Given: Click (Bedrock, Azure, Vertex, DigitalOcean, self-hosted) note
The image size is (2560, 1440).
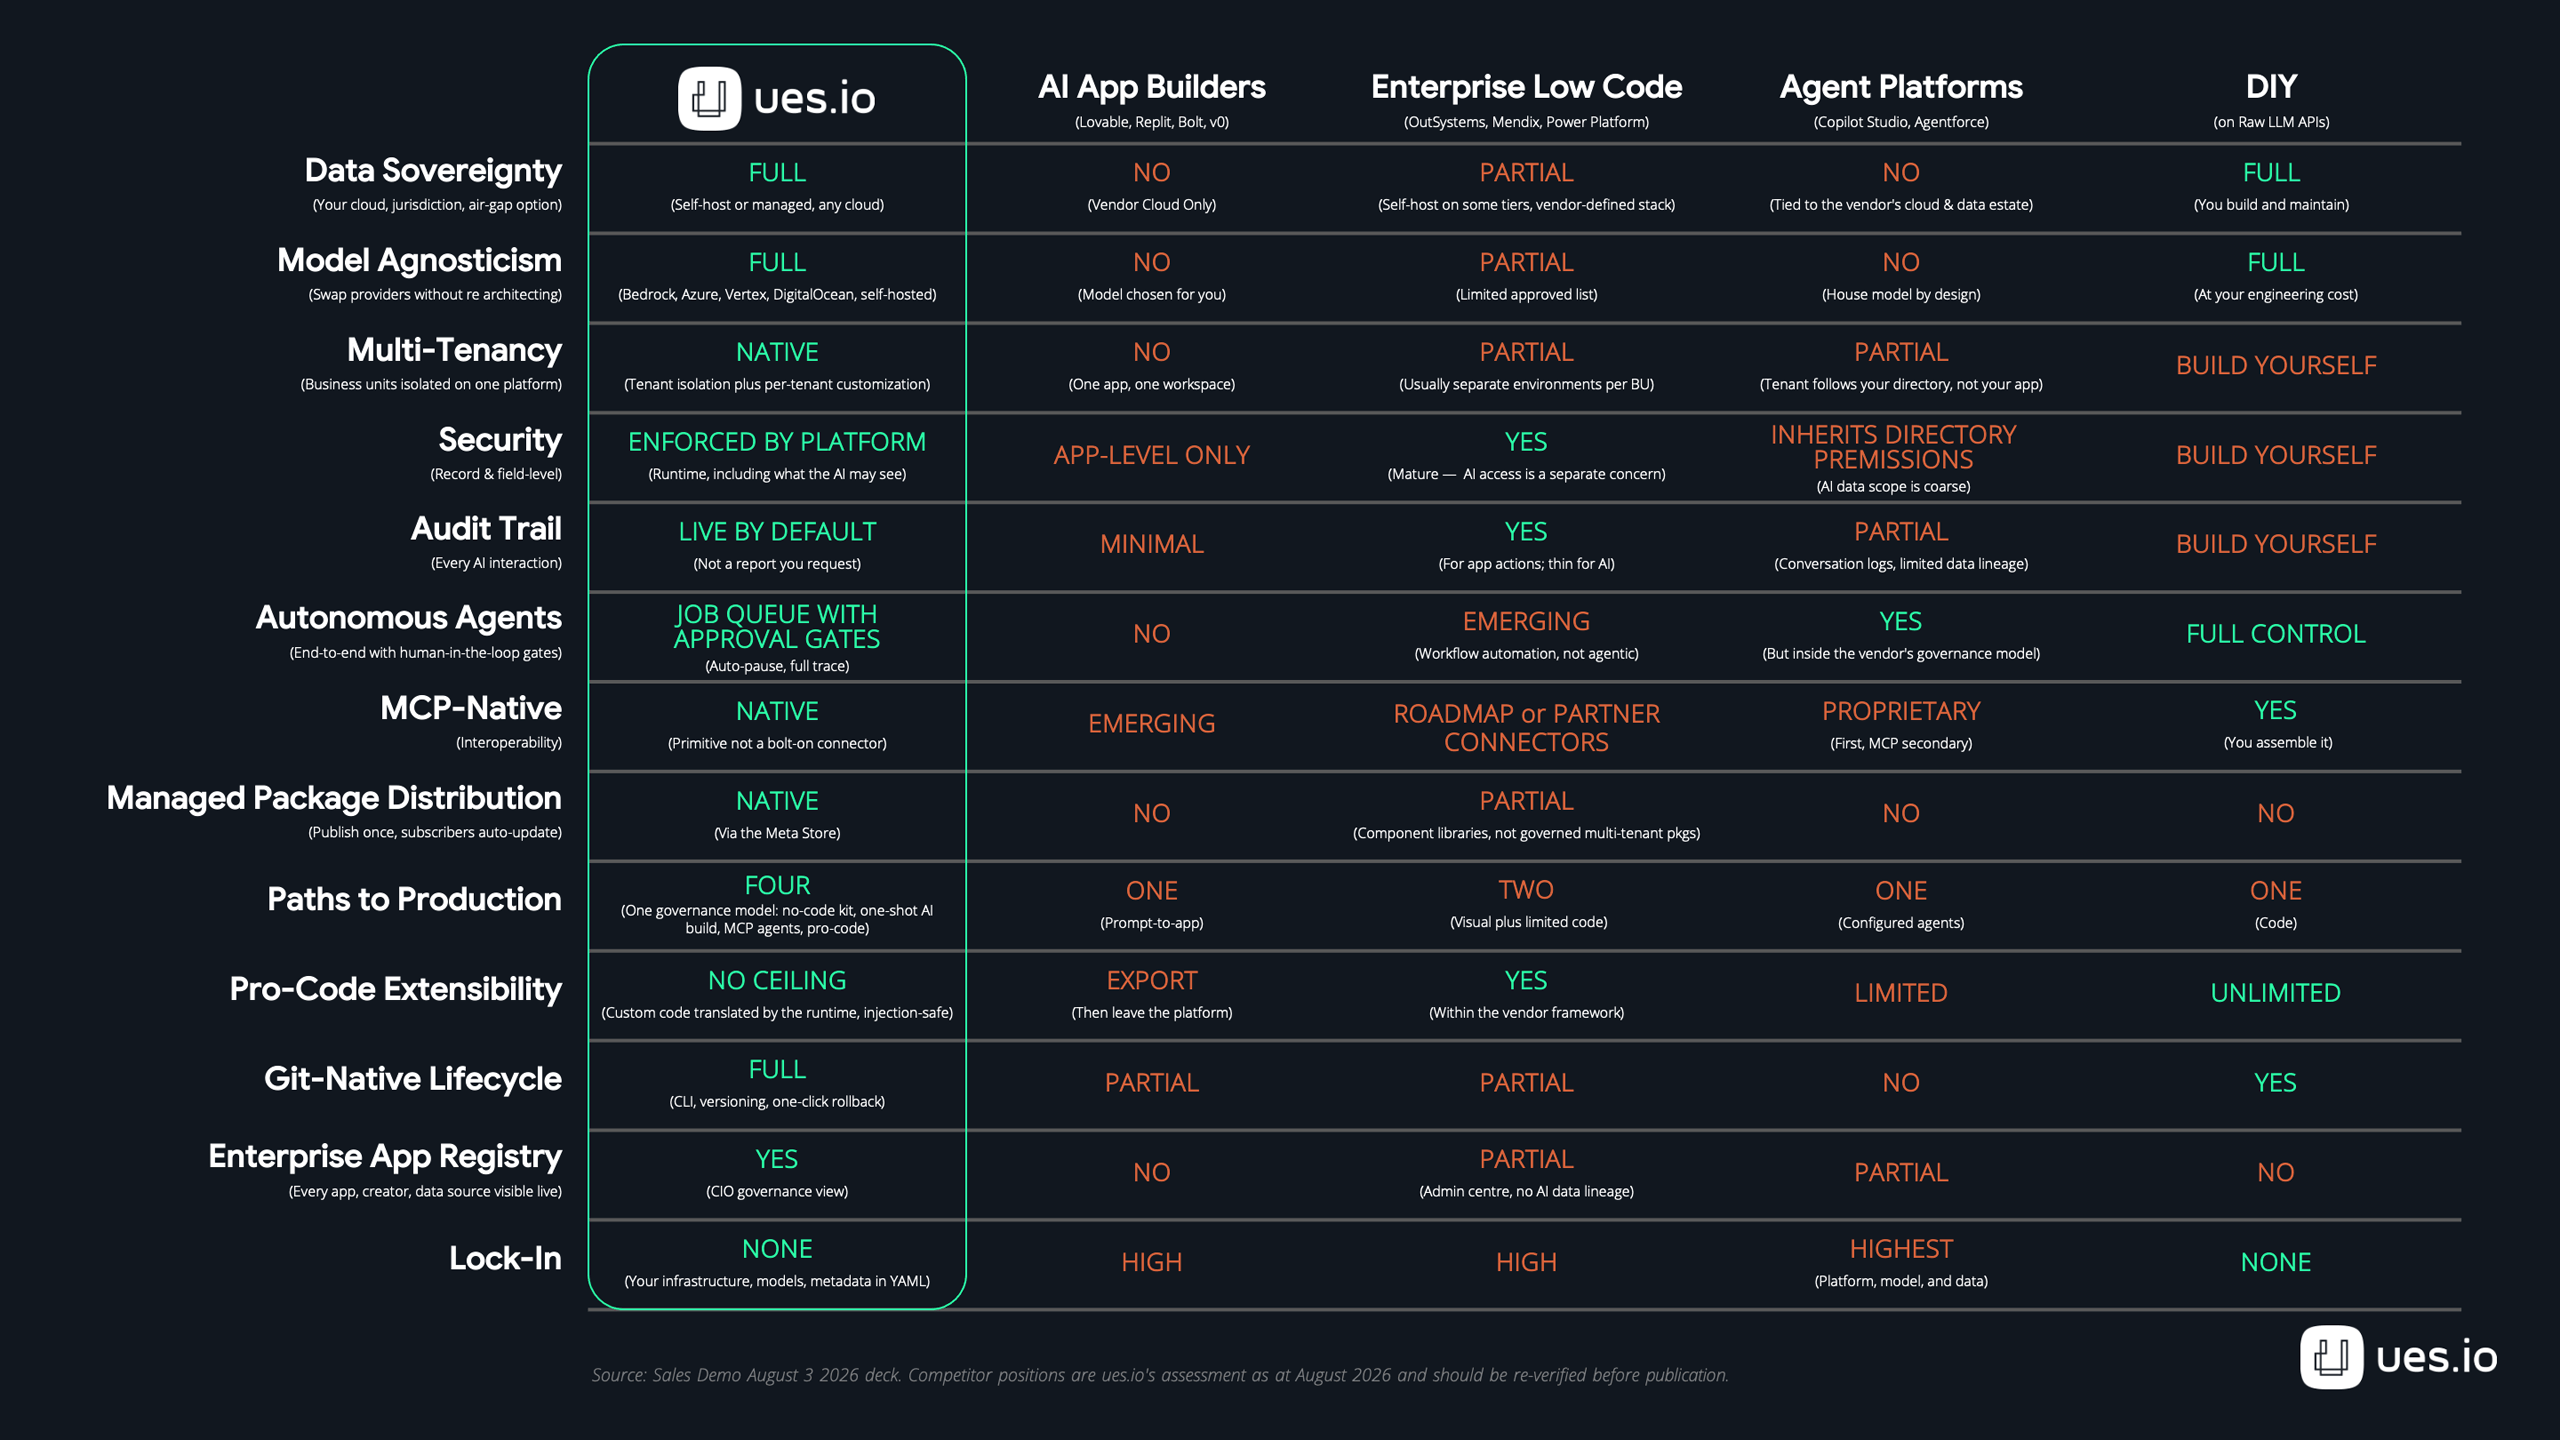Looking at the screenshot, I should [777, 295].
